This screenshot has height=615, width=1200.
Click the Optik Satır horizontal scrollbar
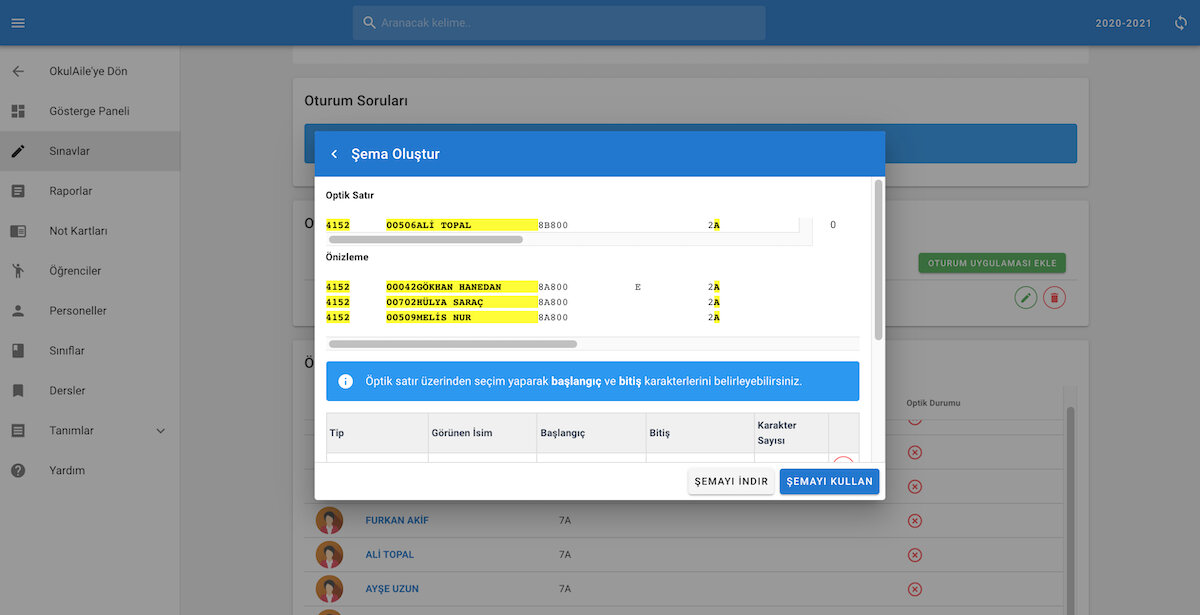click(426, 240)
